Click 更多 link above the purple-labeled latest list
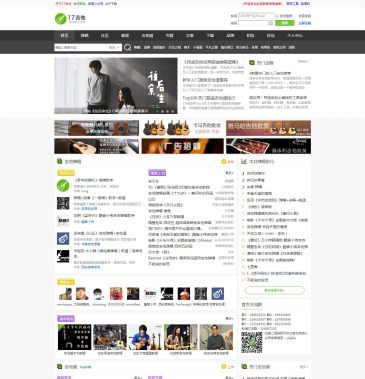Screen dimensions: 365x379 229,173
